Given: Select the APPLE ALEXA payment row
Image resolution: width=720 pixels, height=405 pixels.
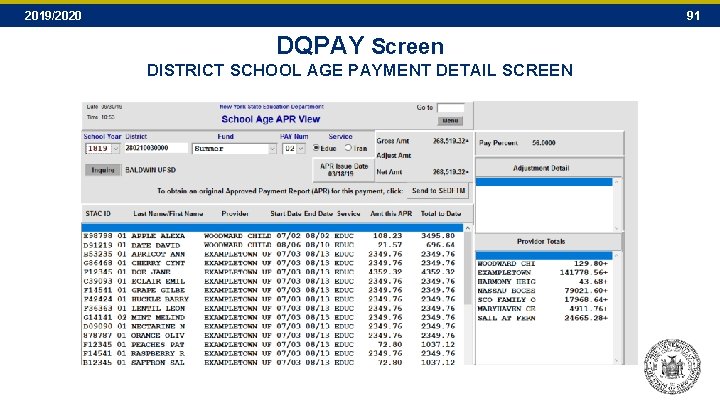Looking at the screenshot, I should point(270,236).
